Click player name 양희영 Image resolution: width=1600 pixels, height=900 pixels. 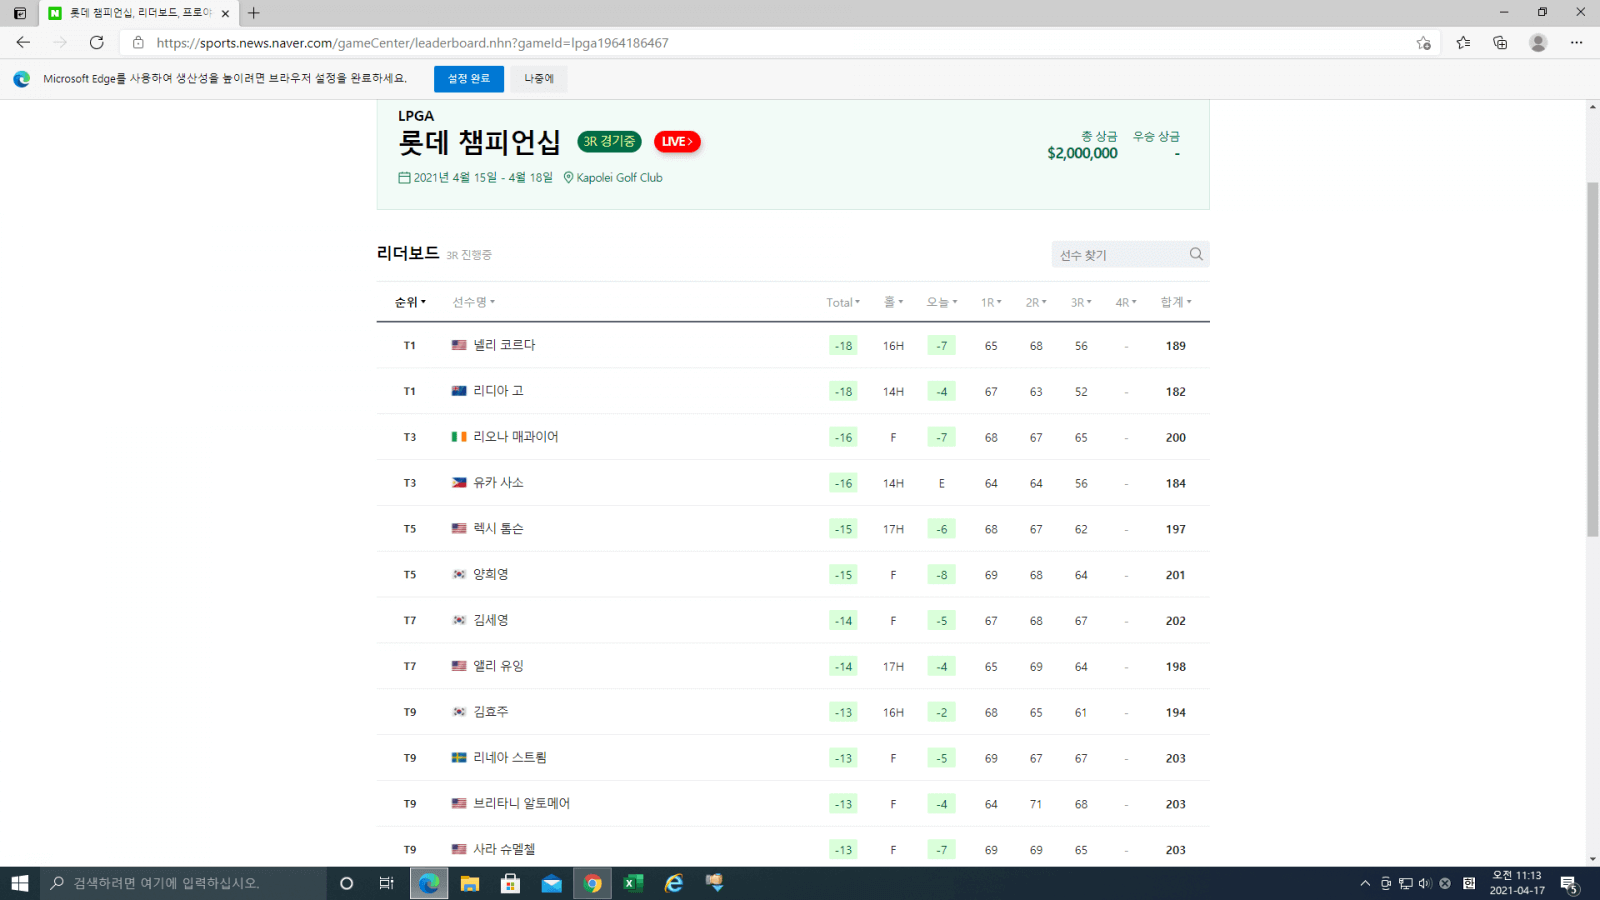coord(491,574)
